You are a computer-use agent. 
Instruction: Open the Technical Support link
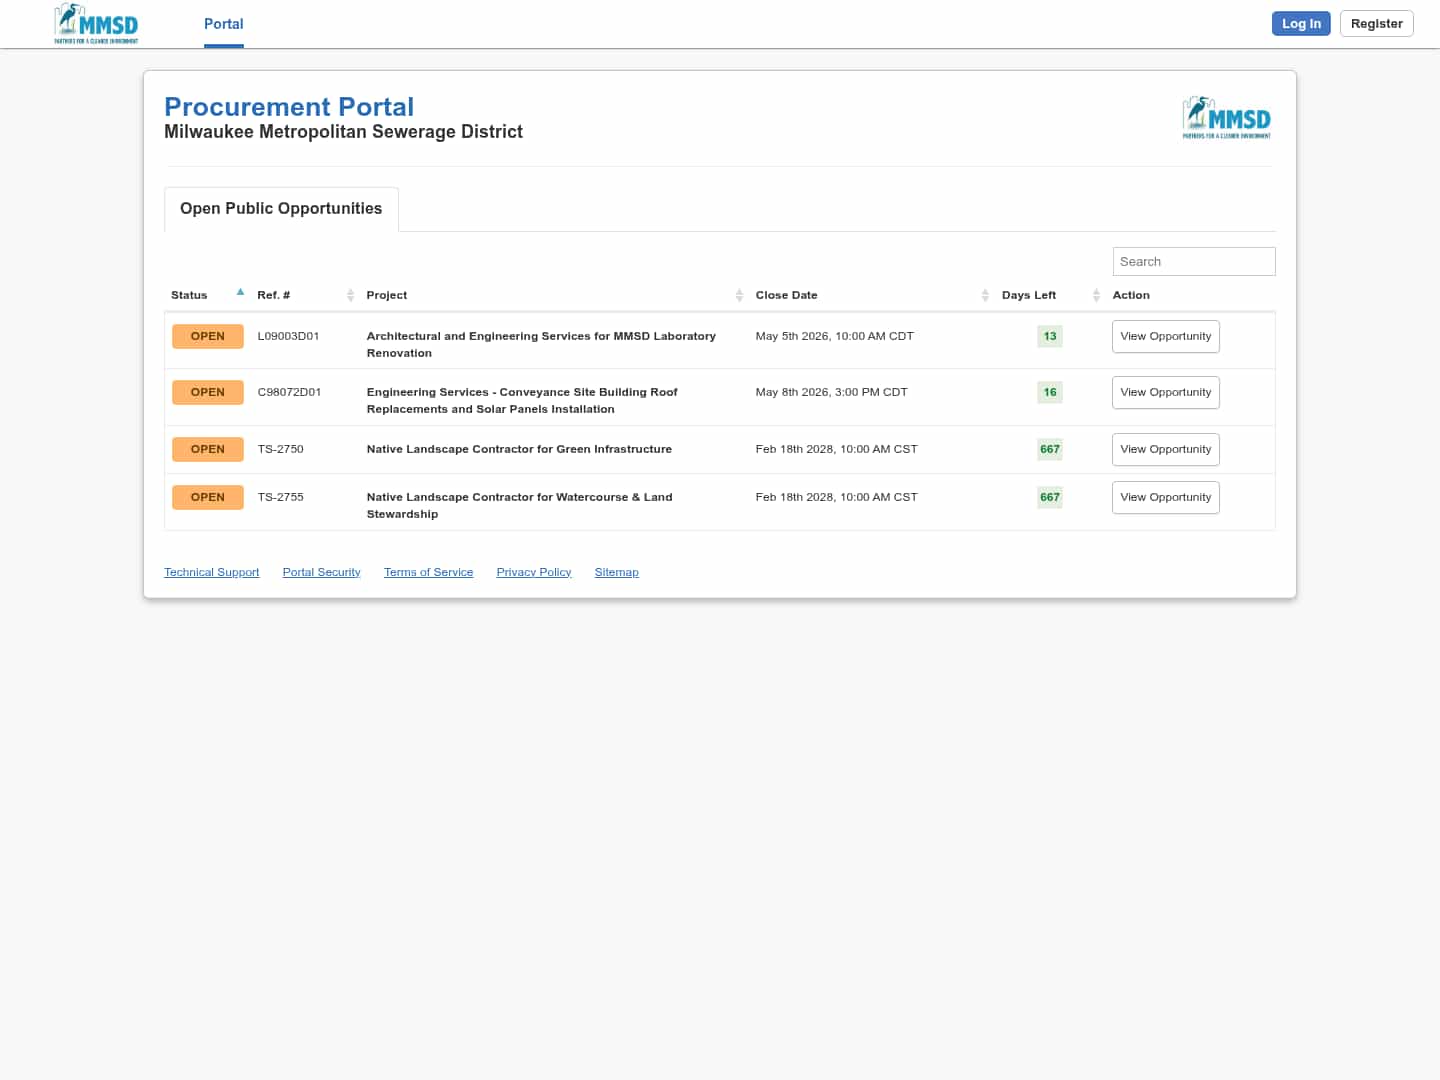211,573
